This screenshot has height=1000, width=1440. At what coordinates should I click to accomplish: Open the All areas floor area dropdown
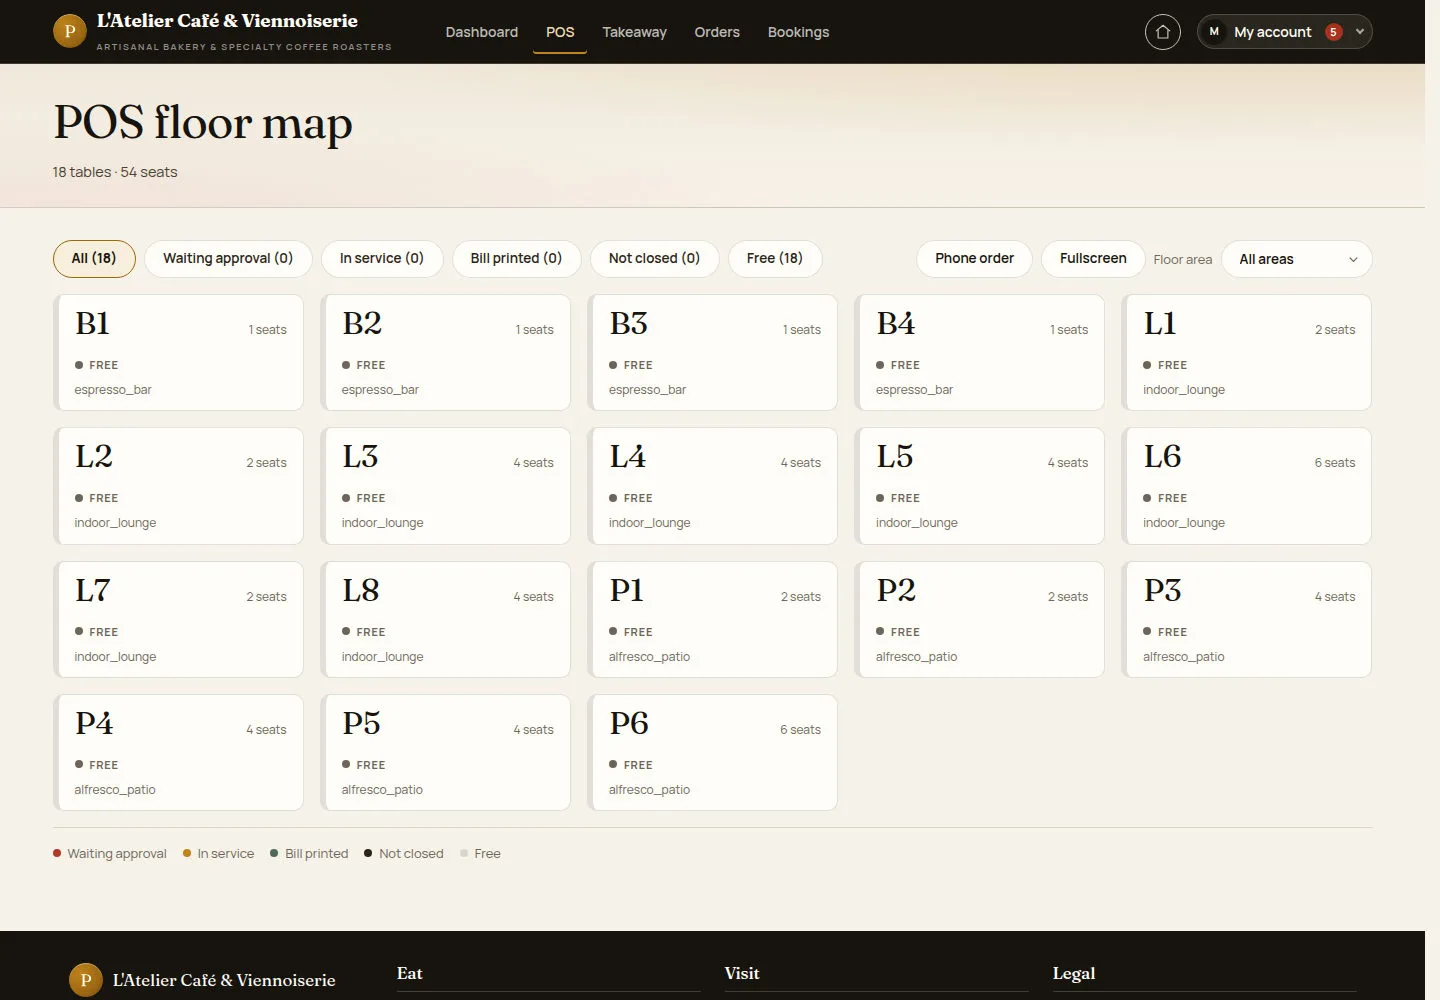coord(1297,259)
